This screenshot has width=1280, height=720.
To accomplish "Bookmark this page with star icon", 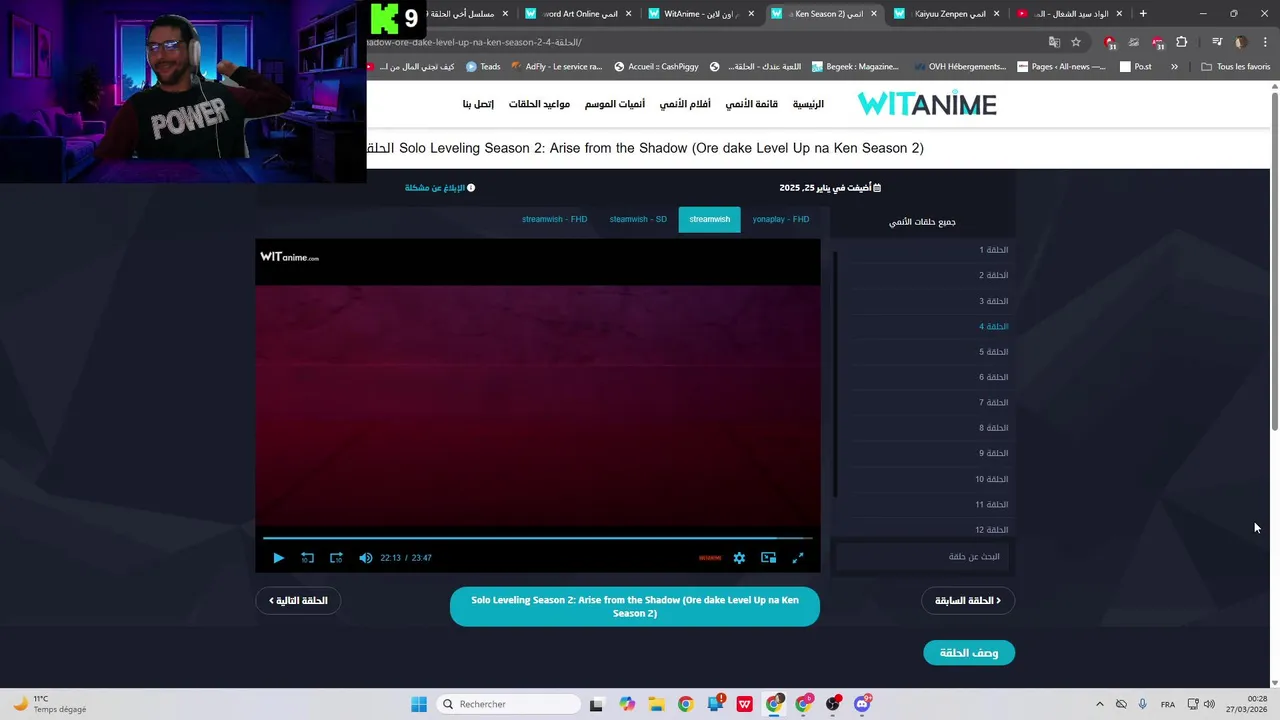I will 1076,42.
